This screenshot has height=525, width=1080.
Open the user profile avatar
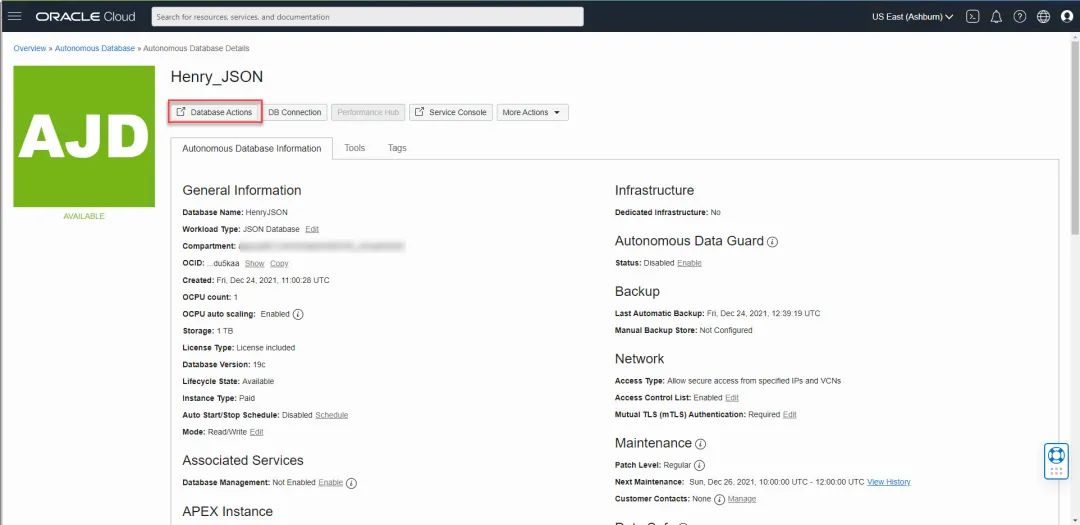click(1067, 17)
